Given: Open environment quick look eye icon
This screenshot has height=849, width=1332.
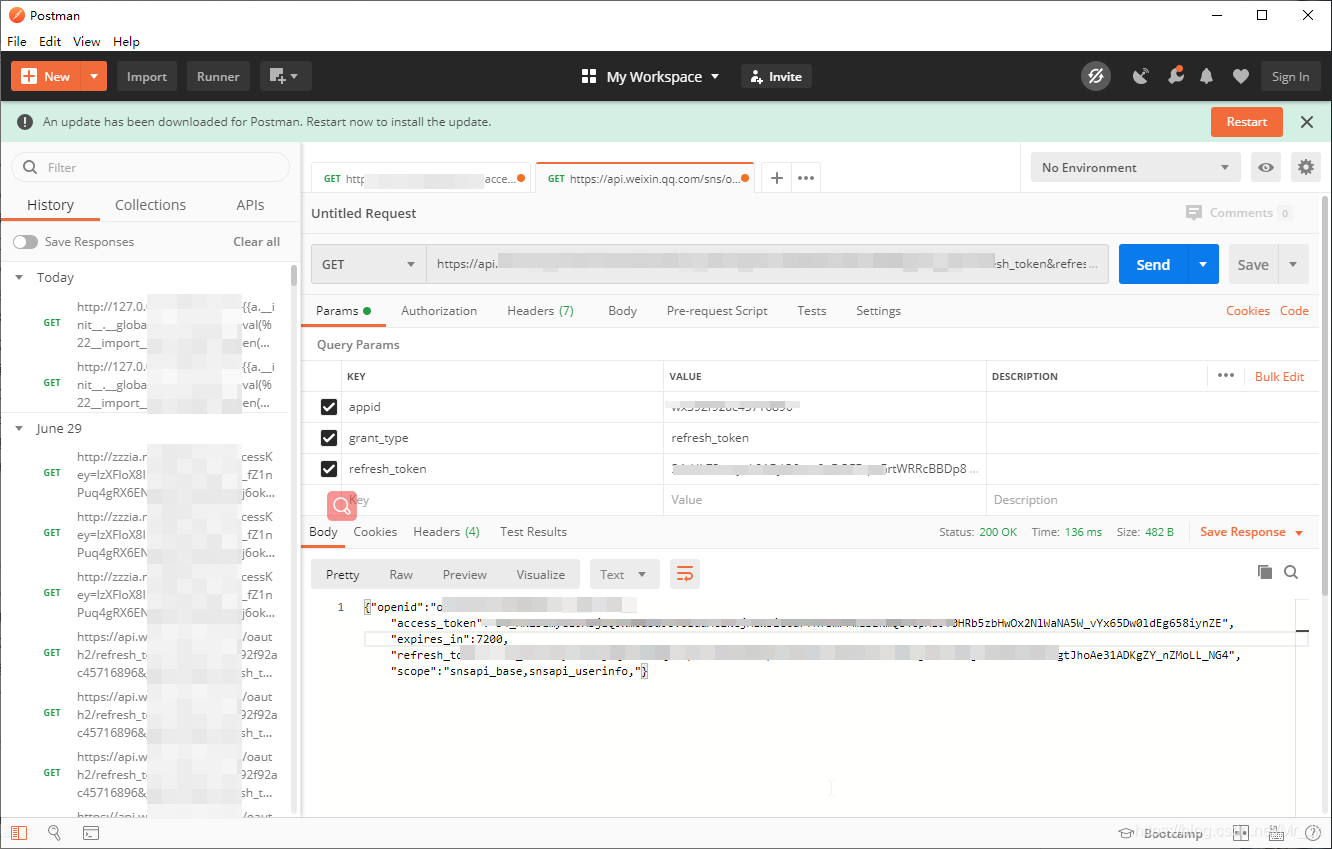Looking at the screenshot, I should pyautogui.click(x=1266, y=168).
